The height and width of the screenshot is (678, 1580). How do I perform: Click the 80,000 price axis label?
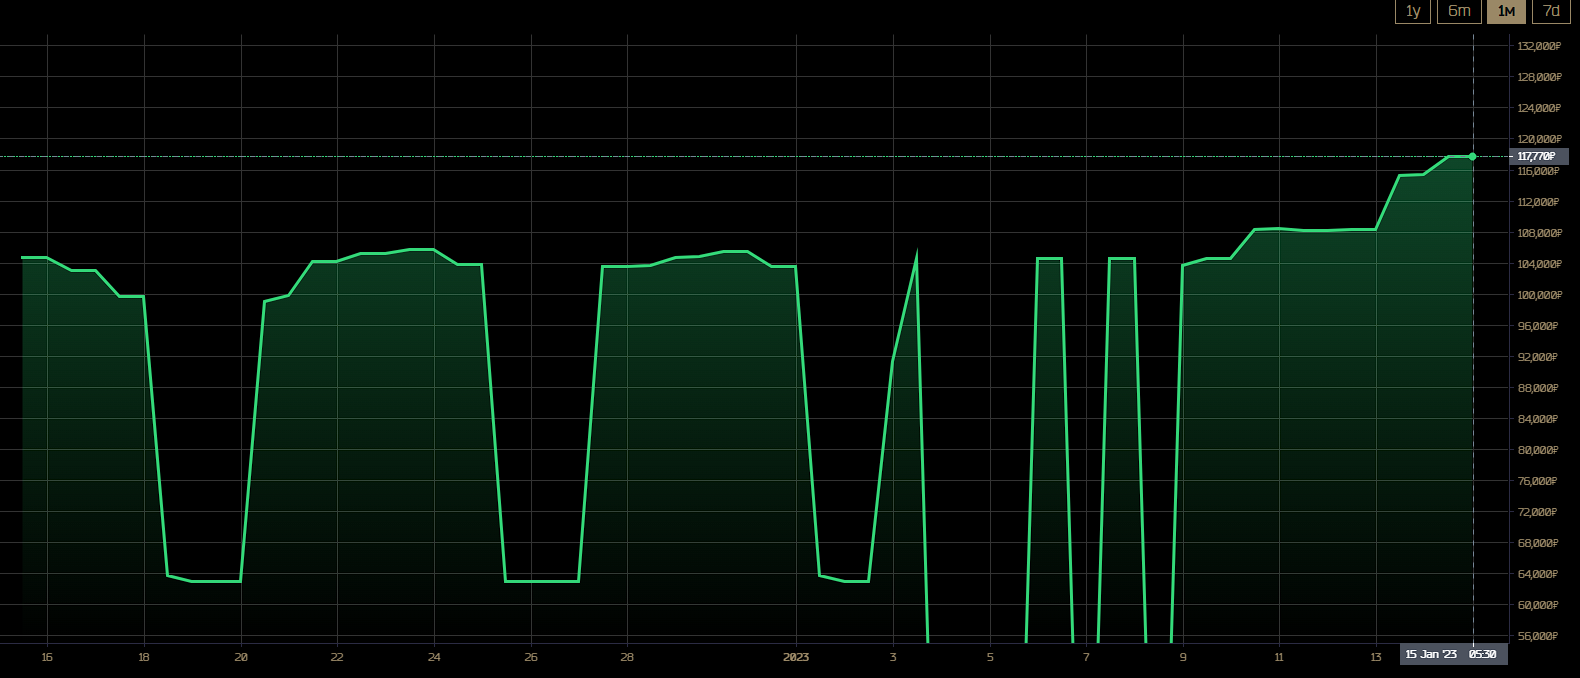pyautogui.click(x=1538, y=450)
